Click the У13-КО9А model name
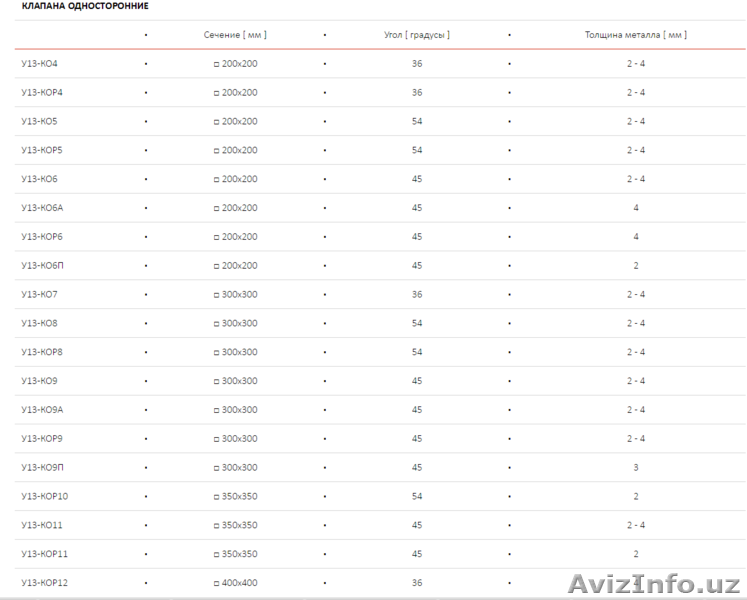 [x=42, y=410]
